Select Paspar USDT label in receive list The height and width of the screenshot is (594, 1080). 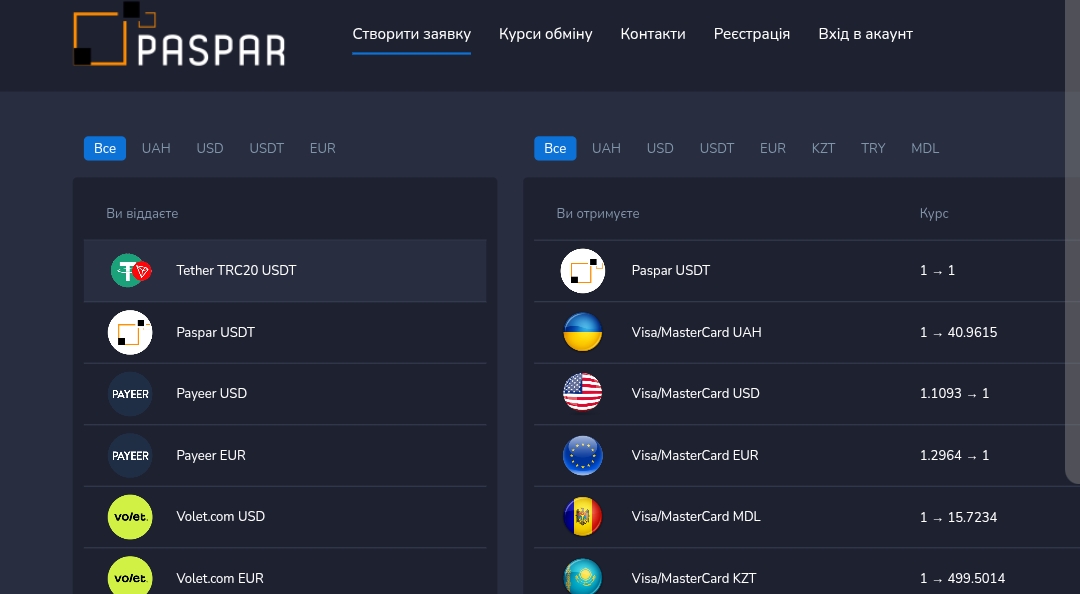(x=671, y=271)
